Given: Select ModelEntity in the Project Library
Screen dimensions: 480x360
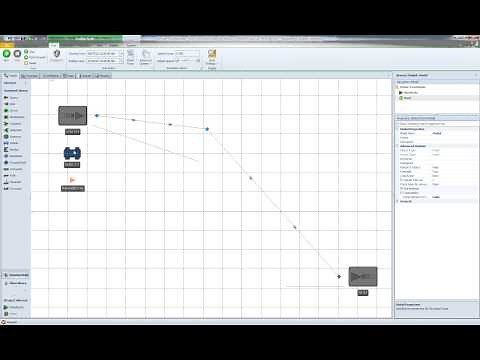Looking at the screenshot, I should (14, 307).
